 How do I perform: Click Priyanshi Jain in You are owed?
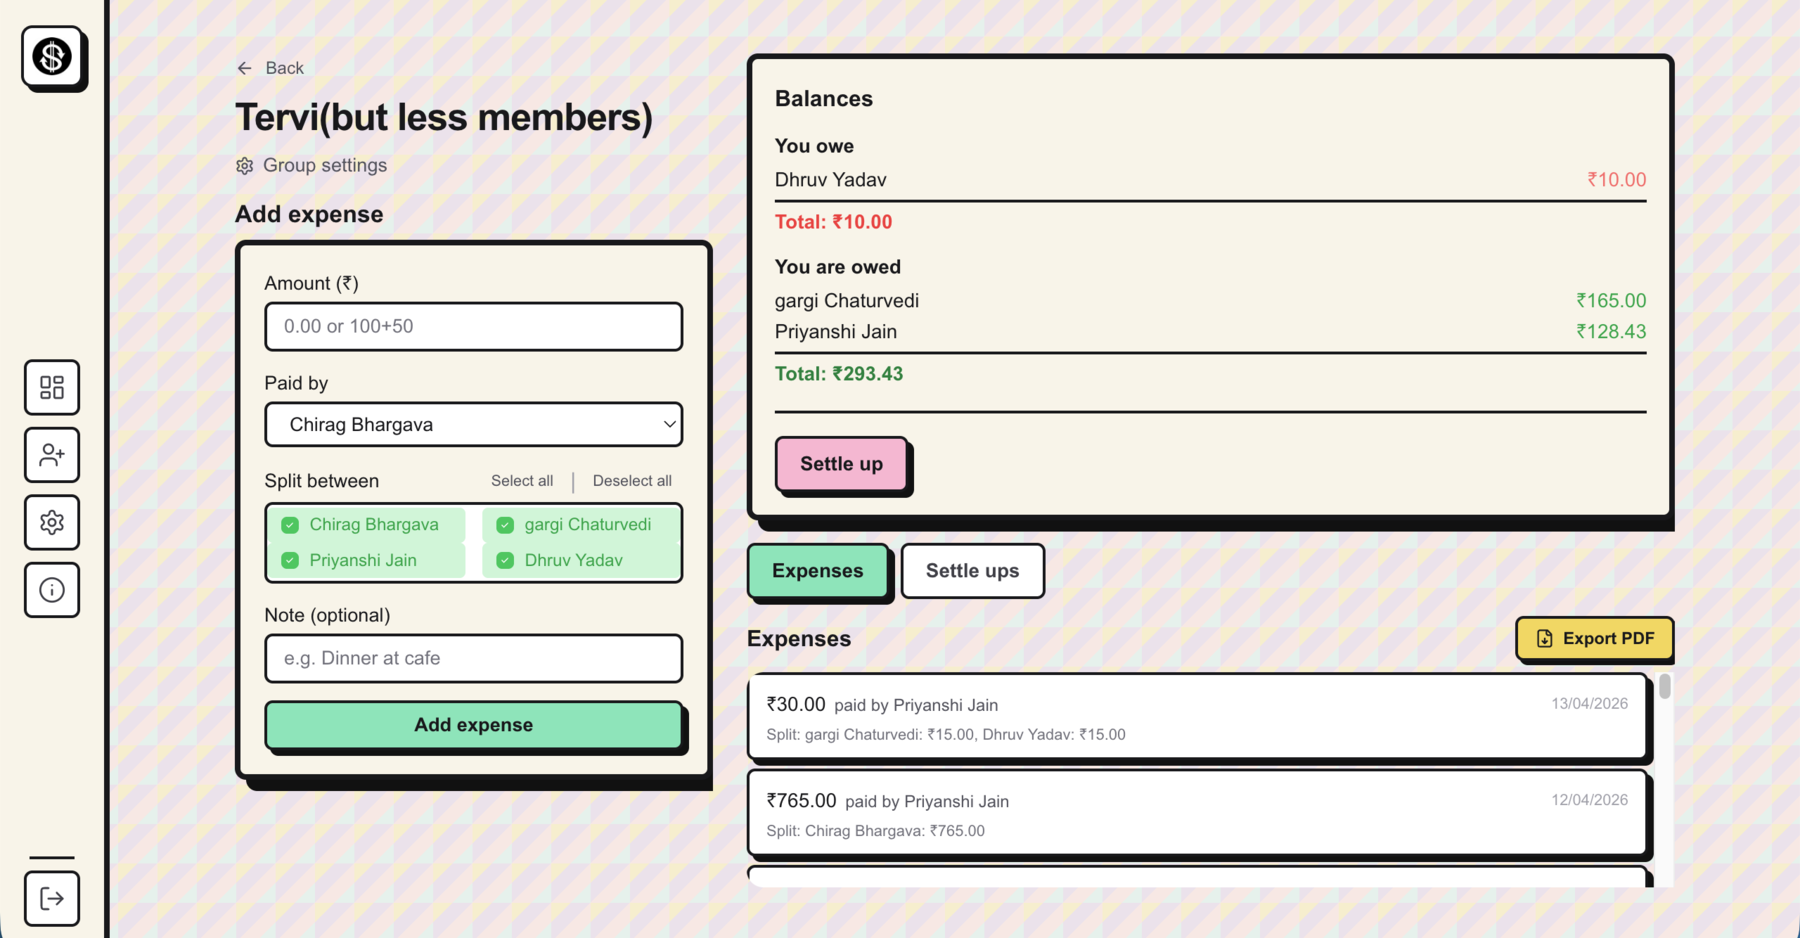click(x=835, y=332)
